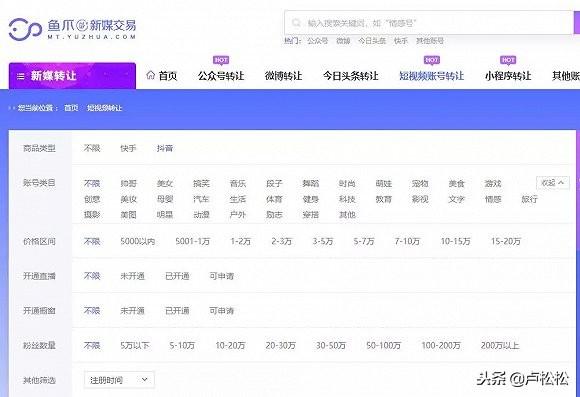Choose the 动漫 account category
This screenshot has width=580, height=397.
(x=201, y=215)
